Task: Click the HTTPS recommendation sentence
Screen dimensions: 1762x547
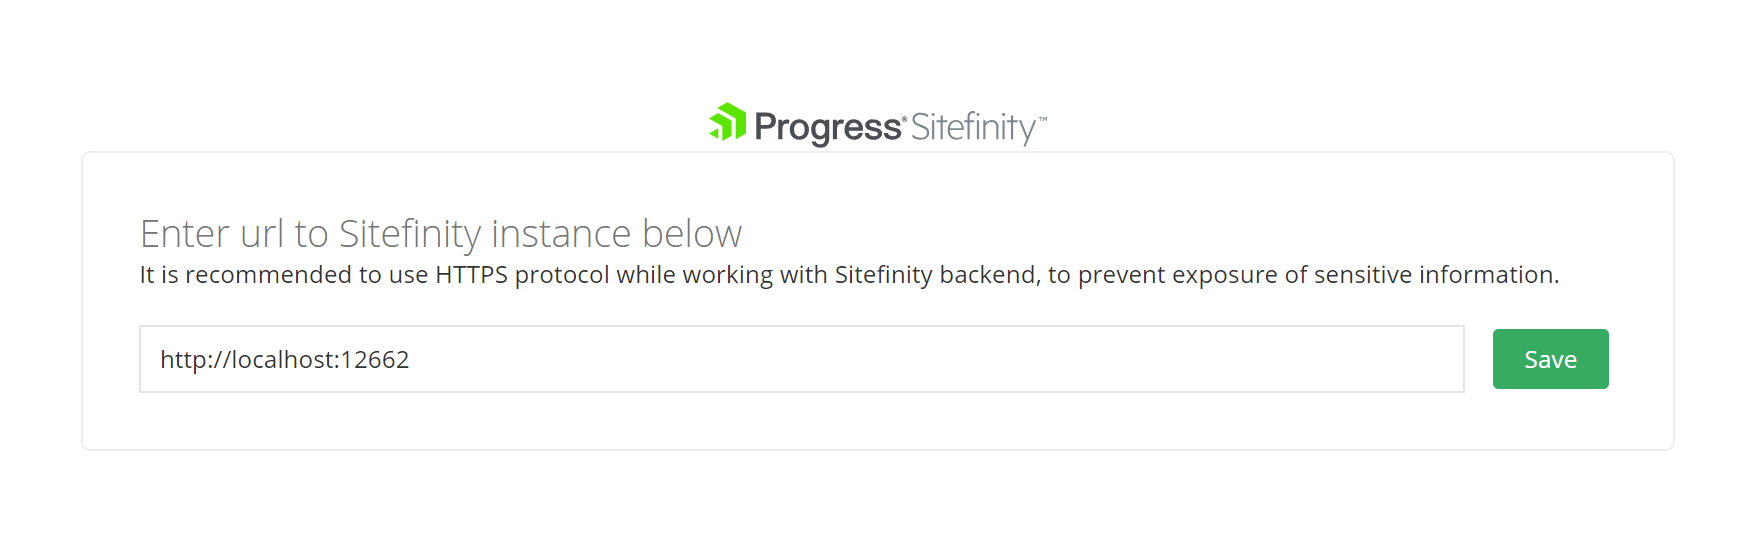Action: 848,275
